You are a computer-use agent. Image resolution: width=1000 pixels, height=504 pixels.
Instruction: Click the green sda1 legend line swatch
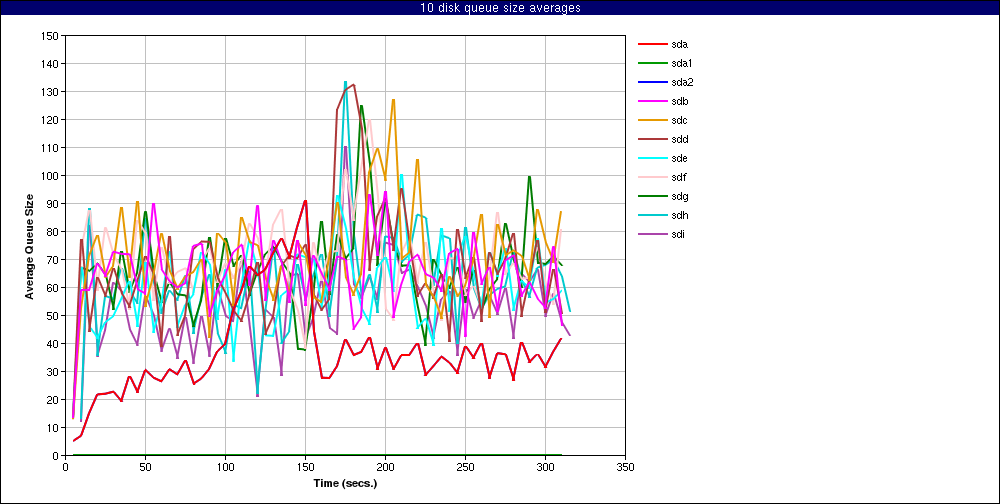[651, 64]
